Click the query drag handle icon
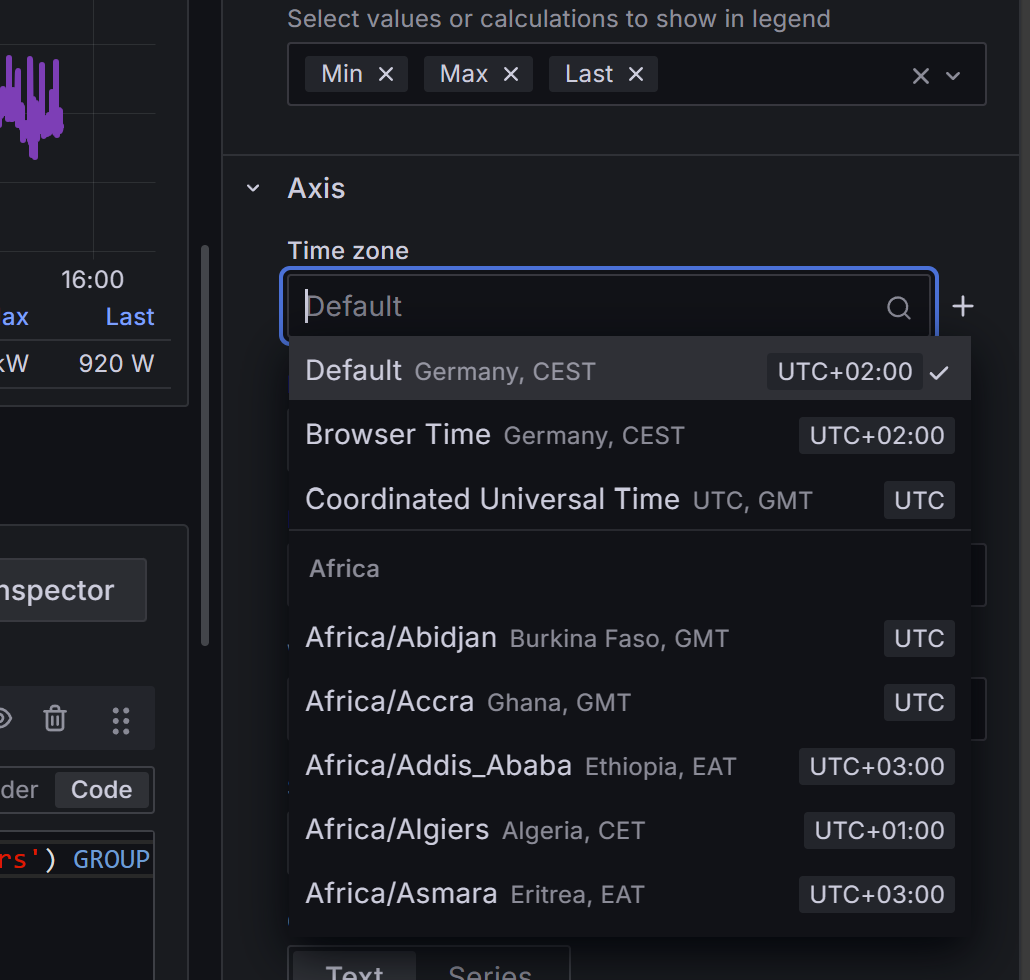The width and height of the screenshot is (1030, 980). [x=121, y=719]
